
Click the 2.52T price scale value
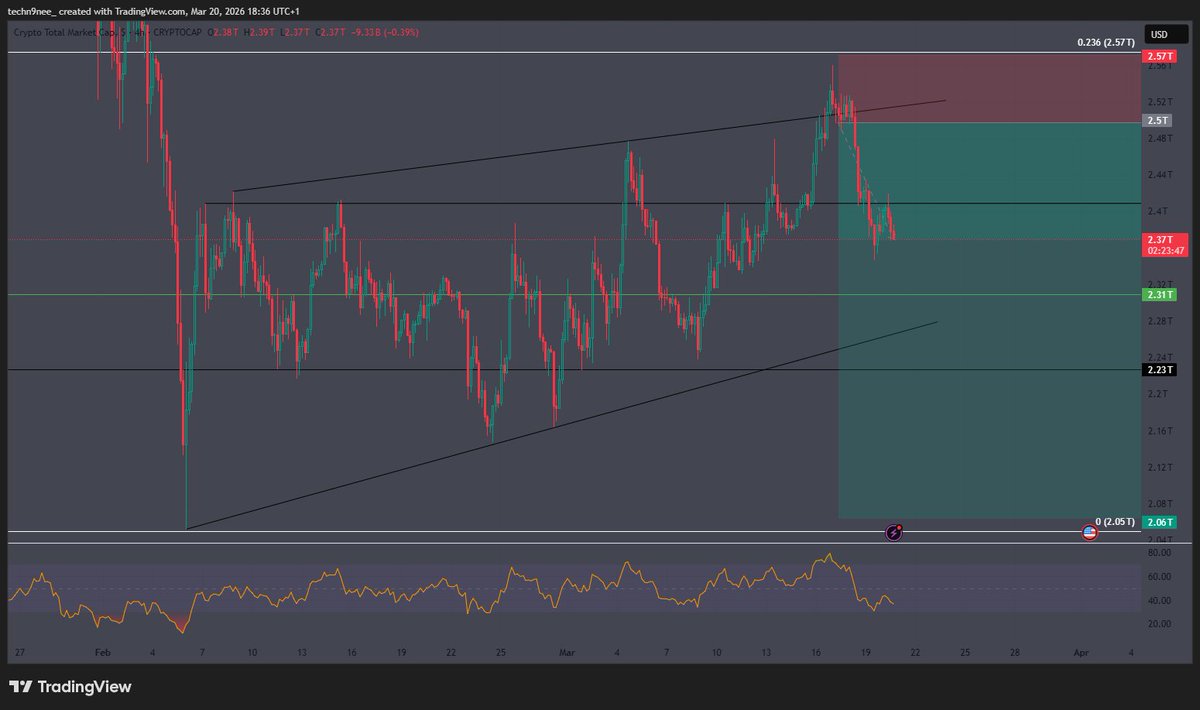1159,101
